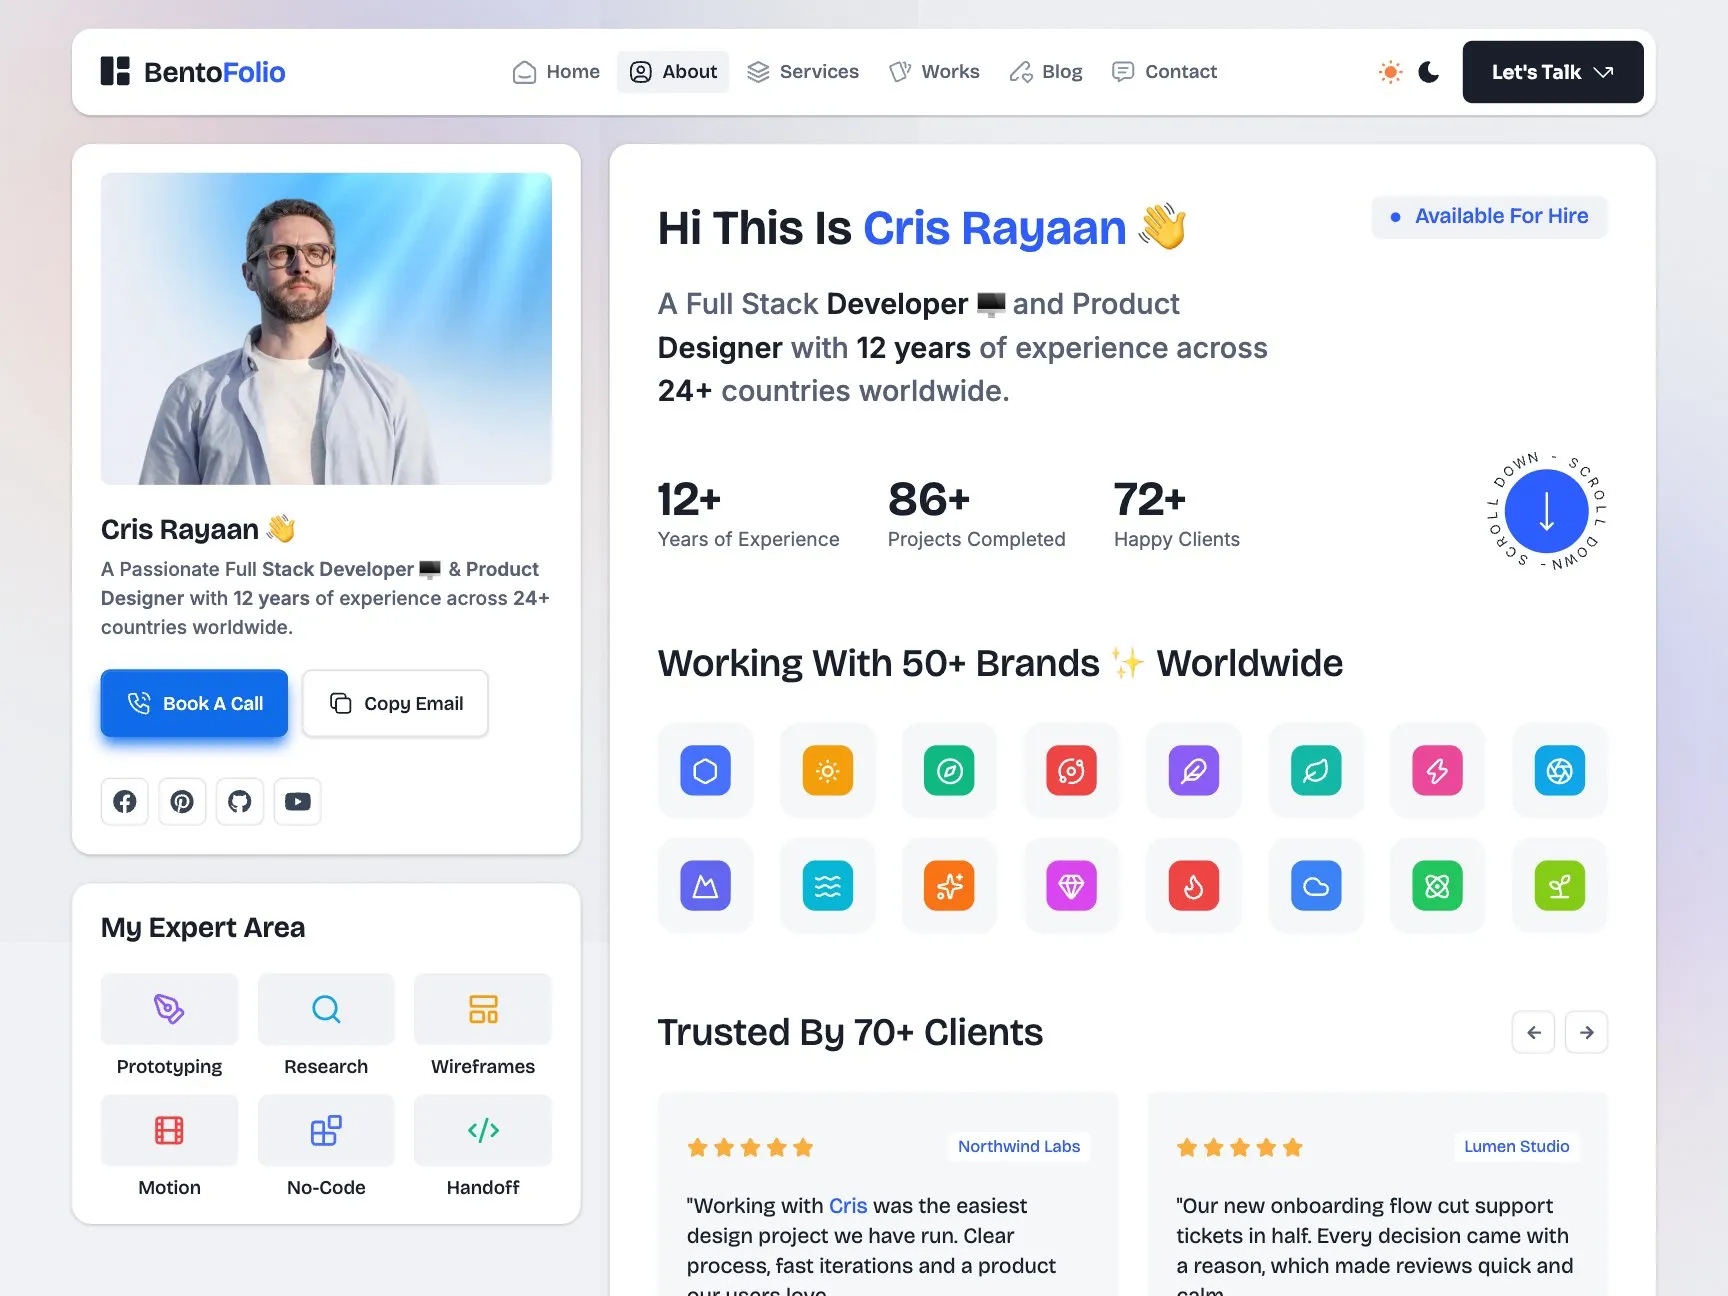Open the Facebook social link icon
The image size is (1728, 1296).
(125, 801)
